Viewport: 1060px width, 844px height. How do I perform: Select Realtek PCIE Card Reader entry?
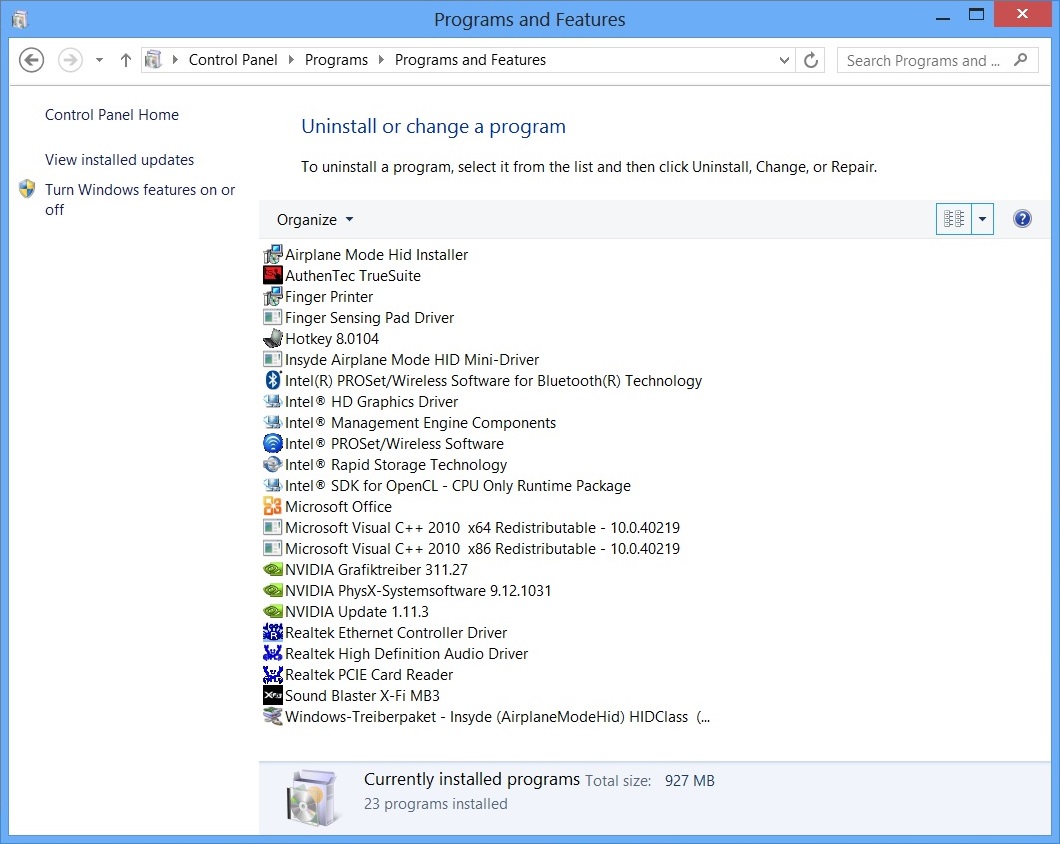[369, 674]
